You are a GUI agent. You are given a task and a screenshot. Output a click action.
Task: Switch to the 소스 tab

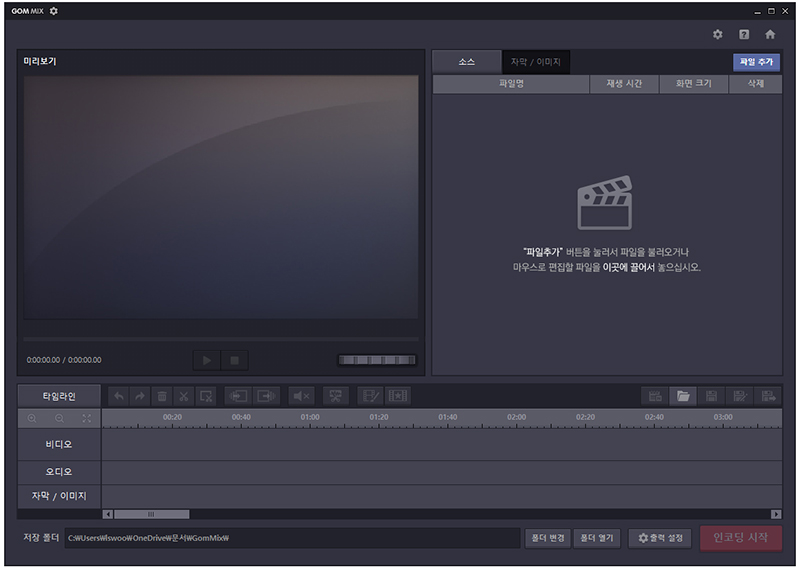(466, 62)
